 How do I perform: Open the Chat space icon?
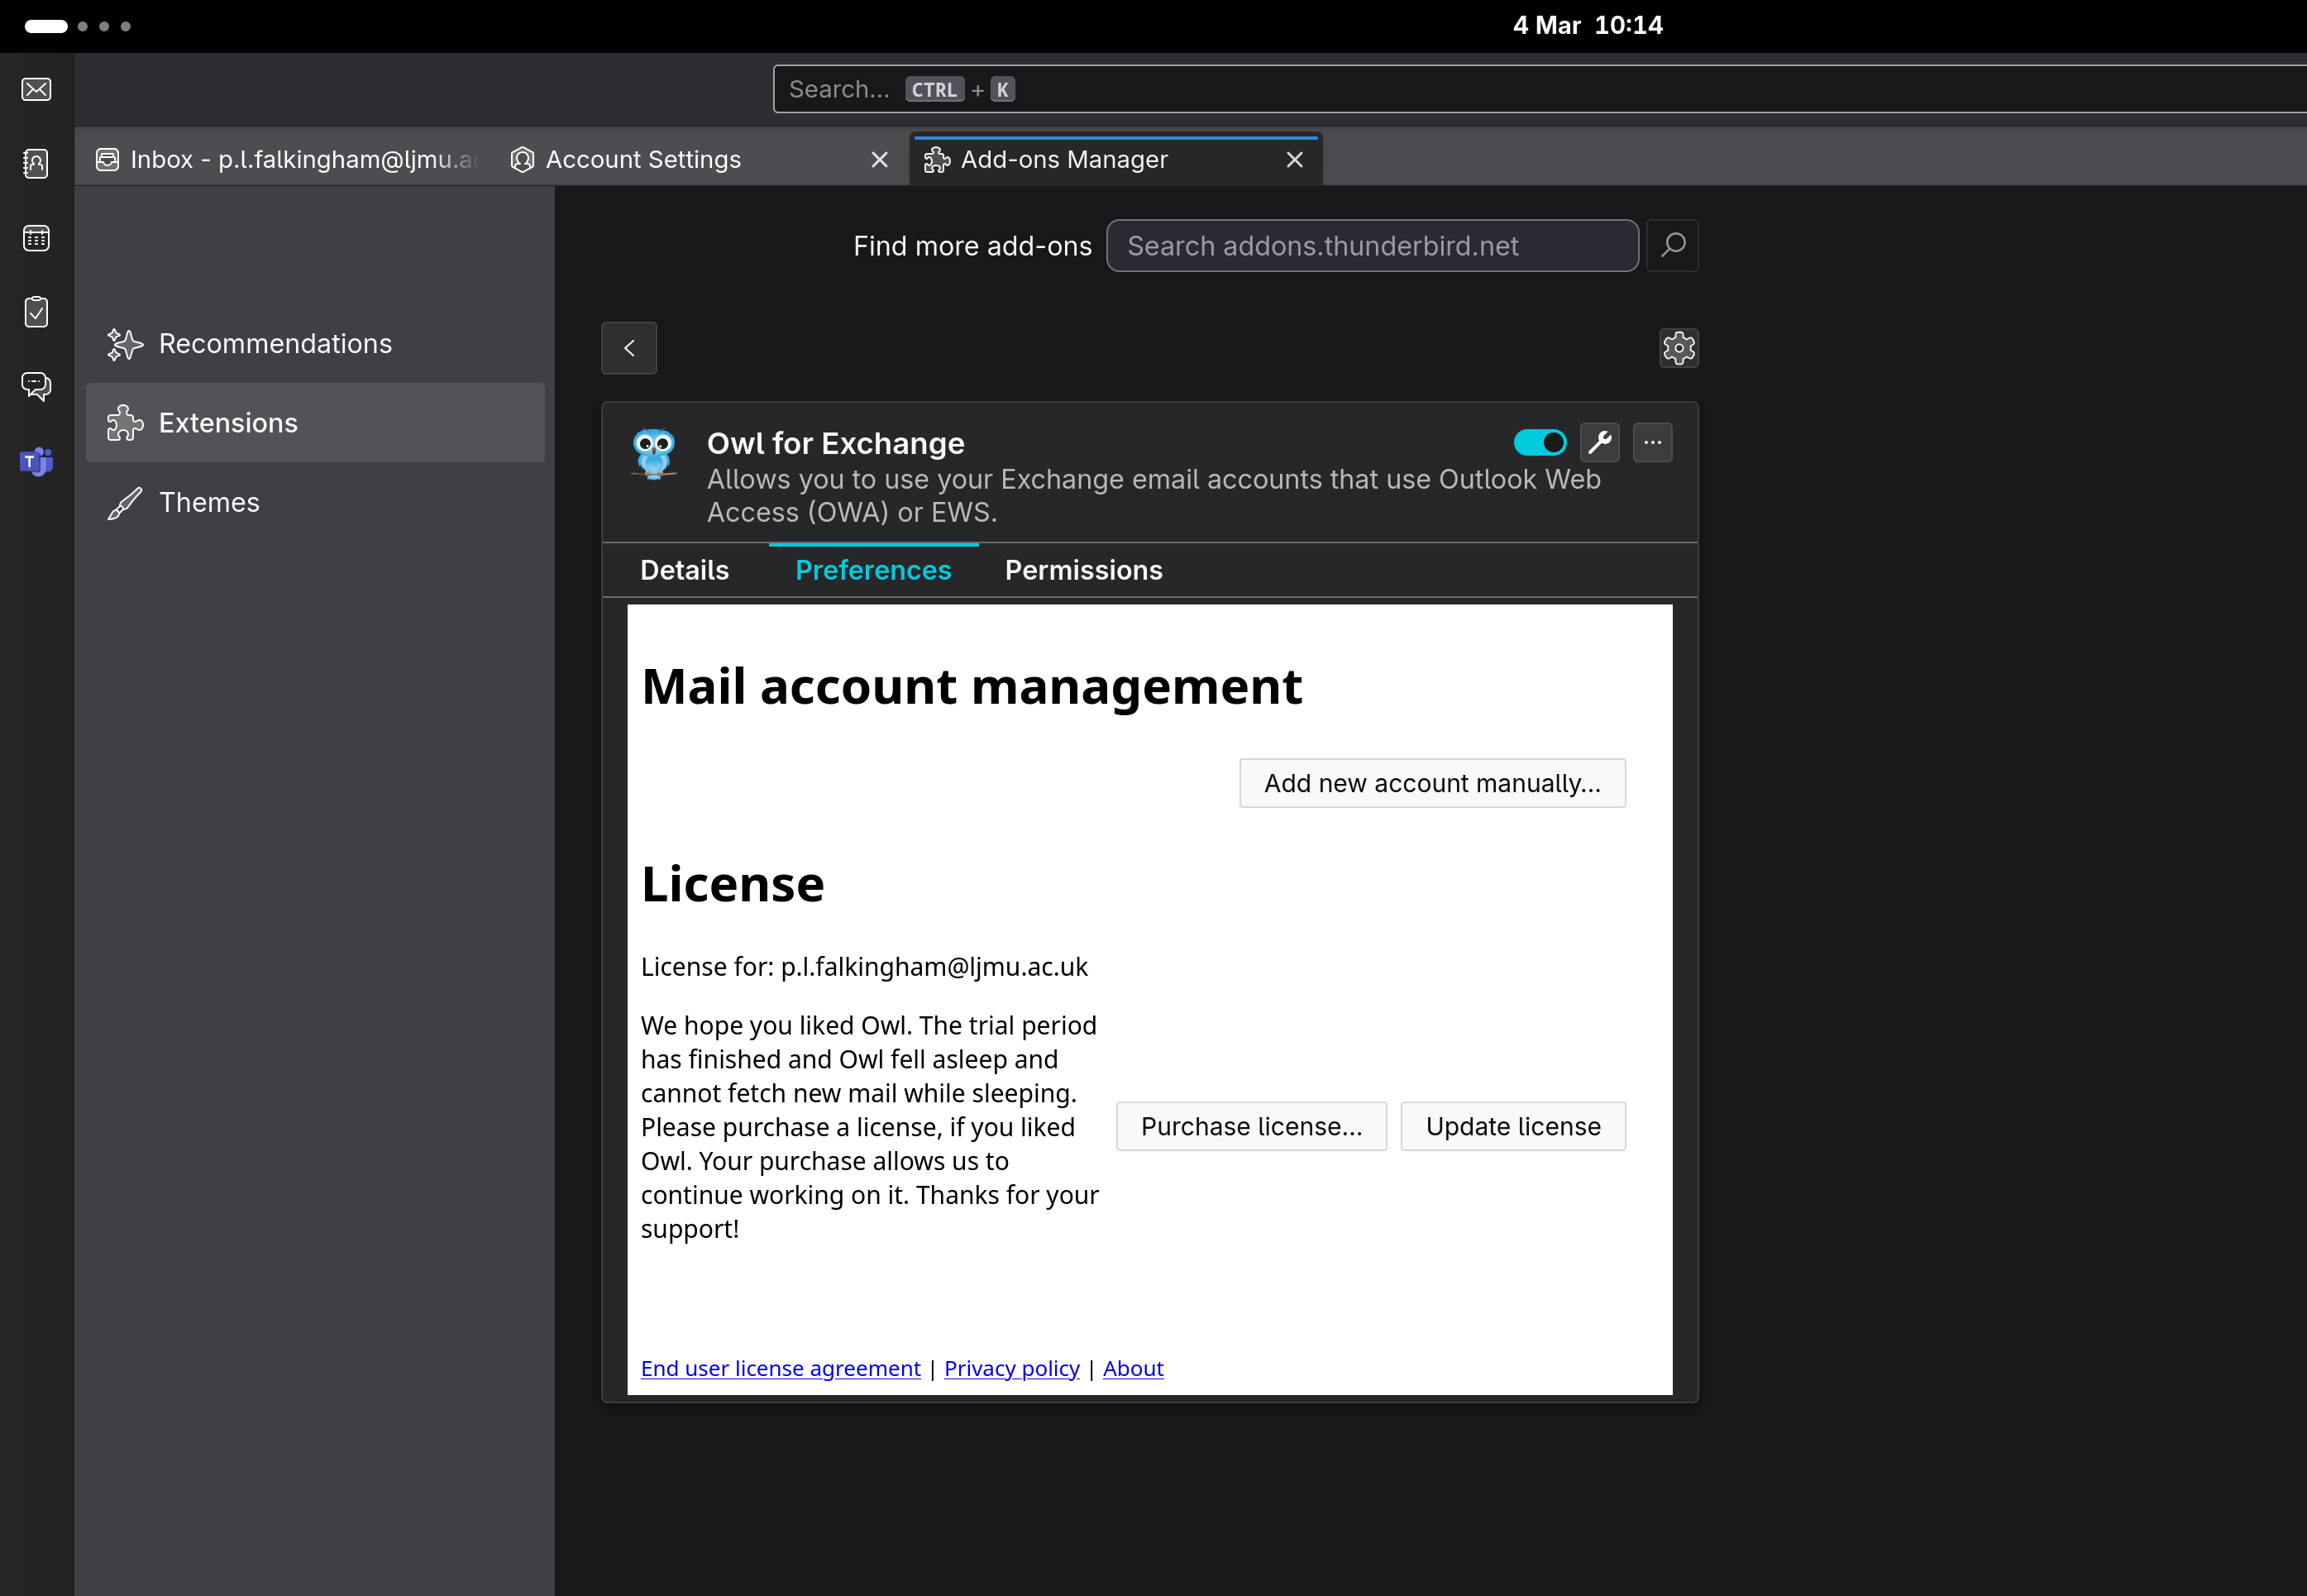pyautogui.click(x=36, y=386)
